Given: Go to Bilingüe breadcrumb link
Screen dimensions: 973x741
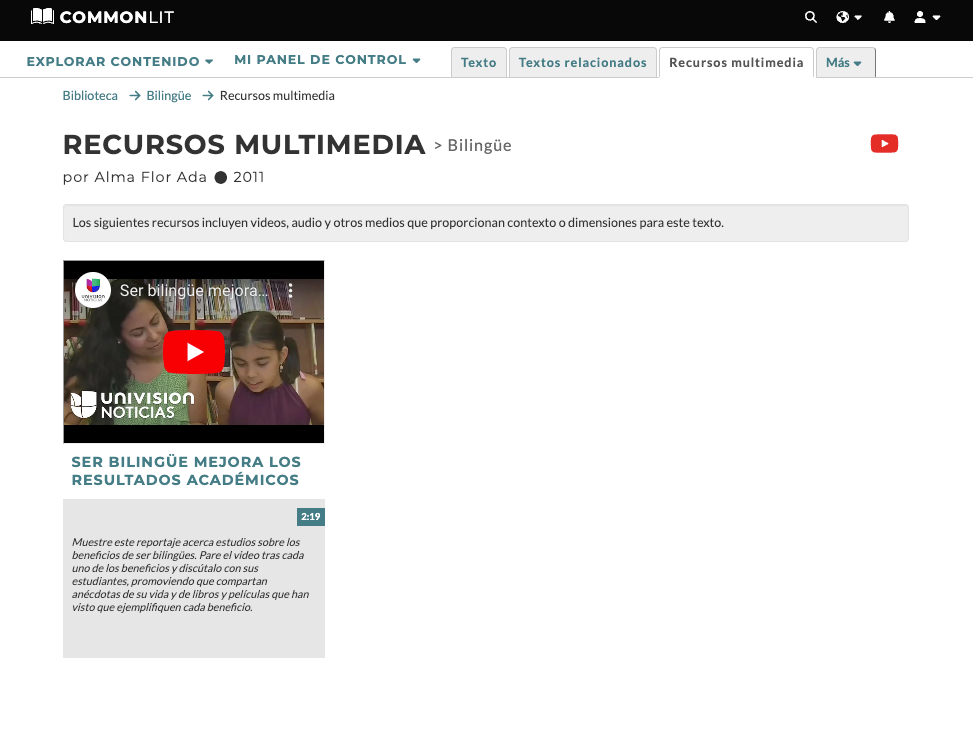Looking at the screenshot, I should (x=169, y=96).
